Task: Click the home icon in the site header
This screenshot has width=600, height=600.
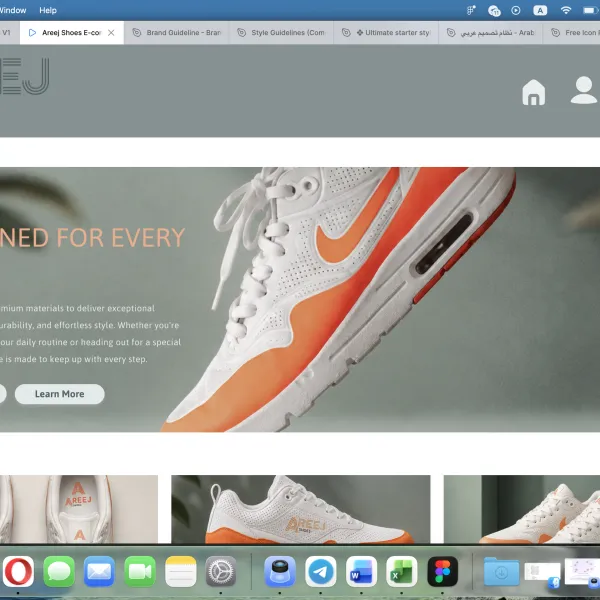Action: click(x=533, y=92)
